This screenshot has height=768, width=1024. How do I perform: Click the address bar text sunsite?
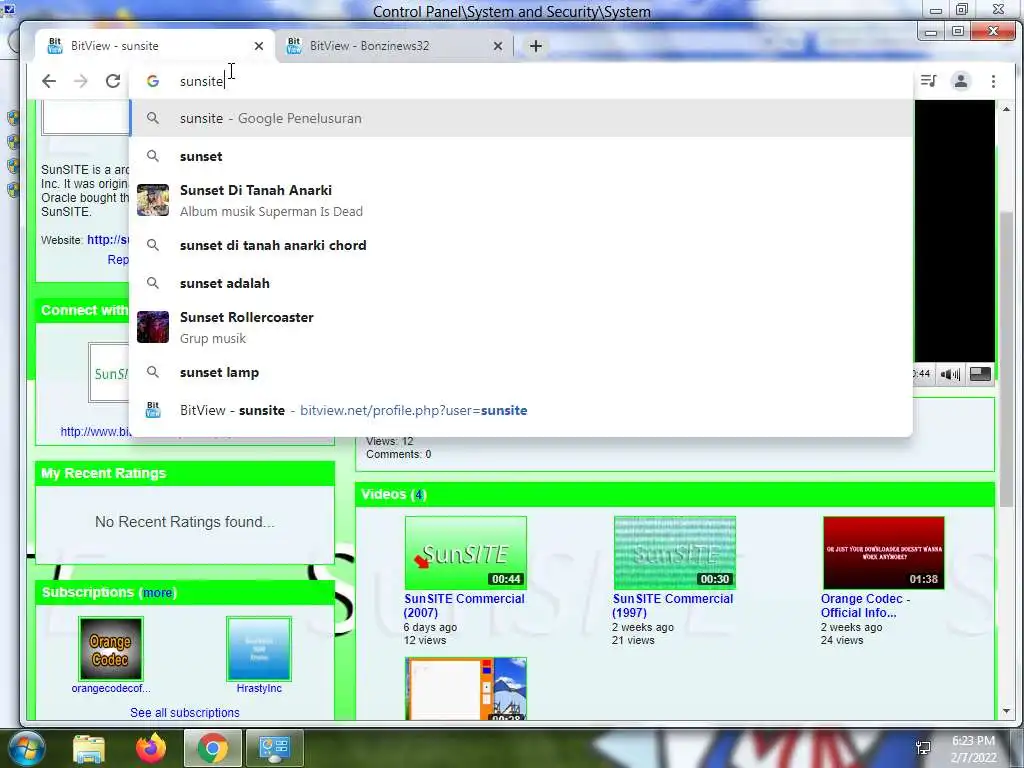[201, 81]
